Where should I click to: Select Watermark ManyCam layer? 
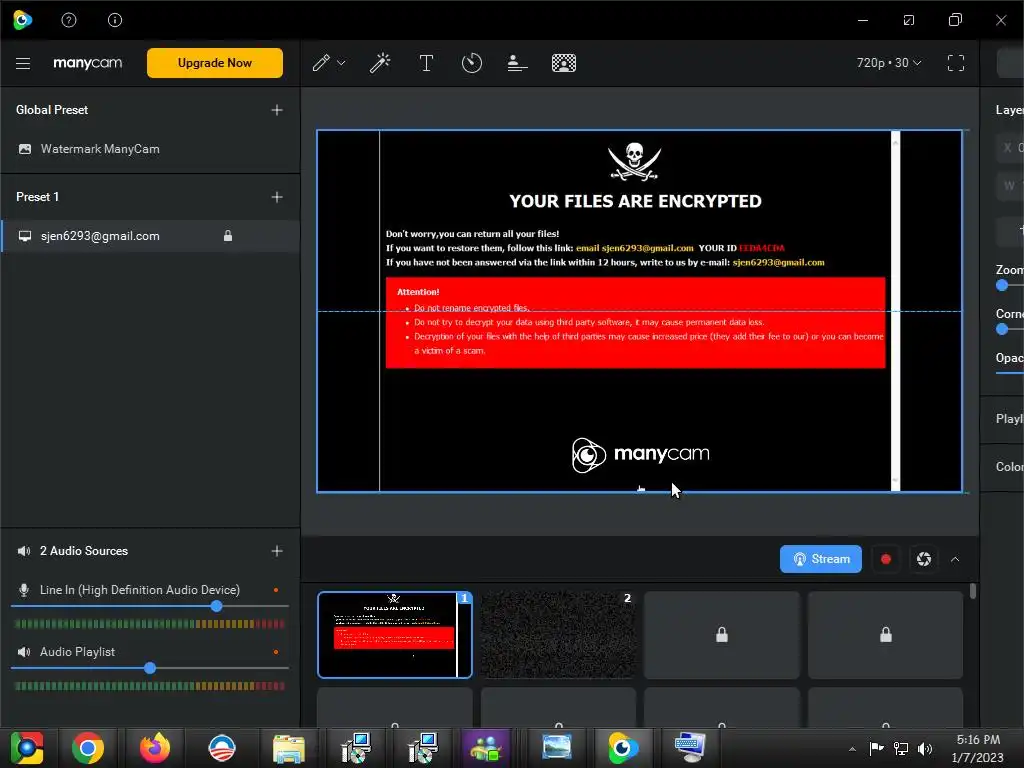tap(150, 149)
